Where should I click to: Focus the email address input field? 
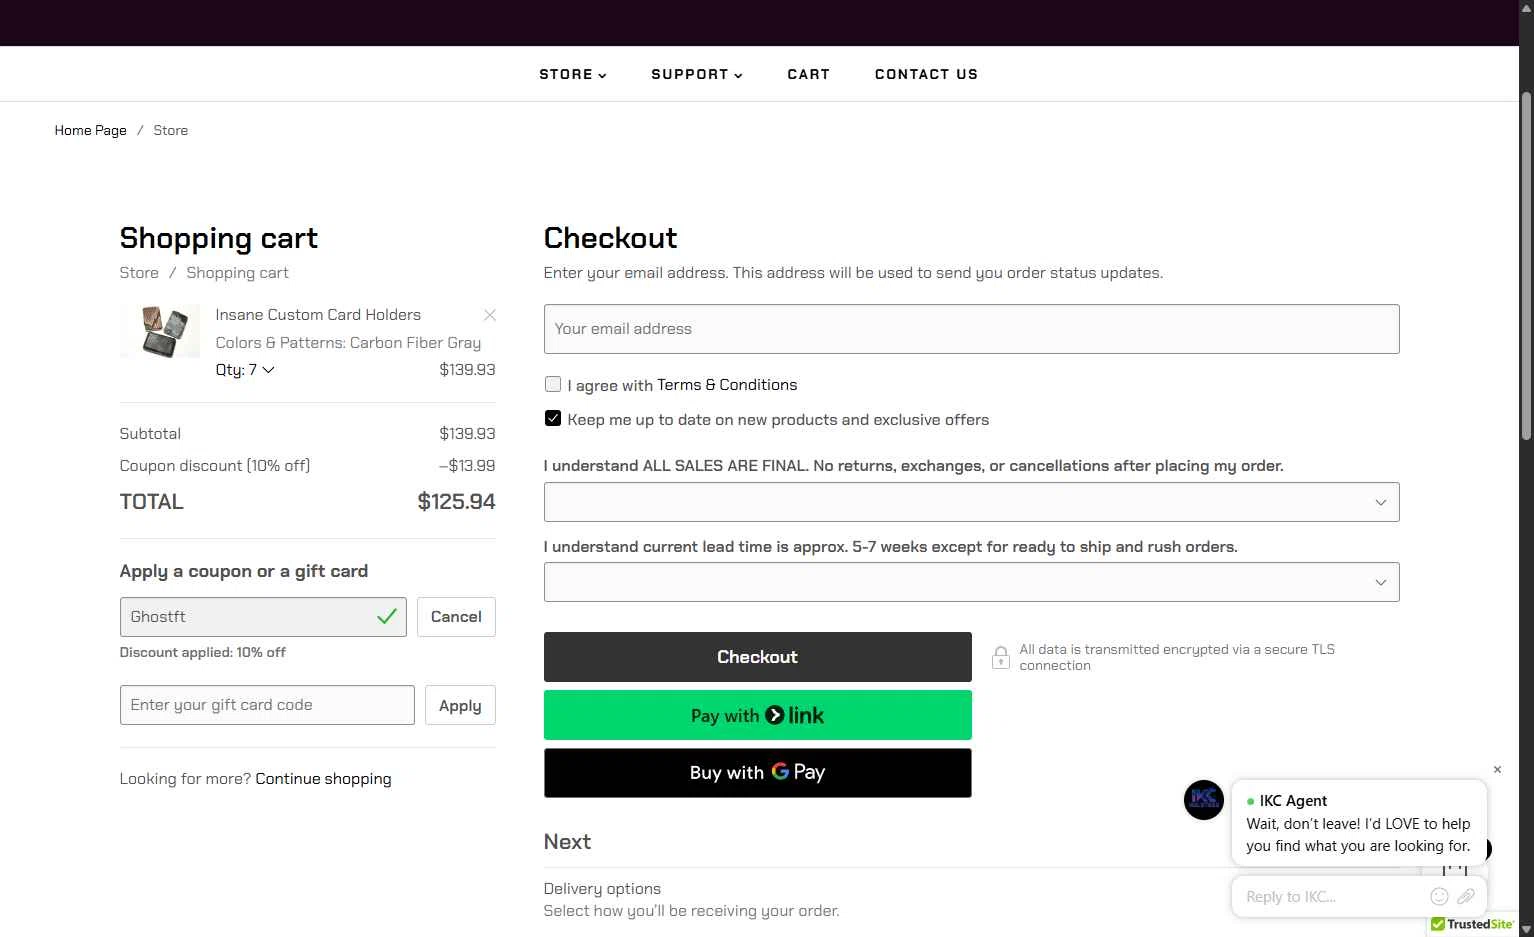tap(971, 329)
